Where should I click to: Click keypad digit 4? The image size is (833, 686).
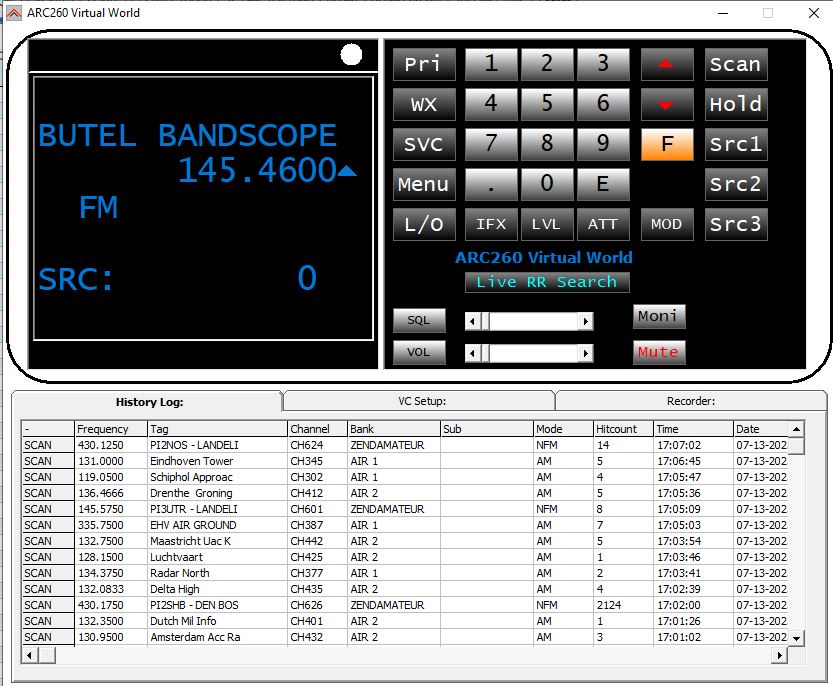[491, 104]
